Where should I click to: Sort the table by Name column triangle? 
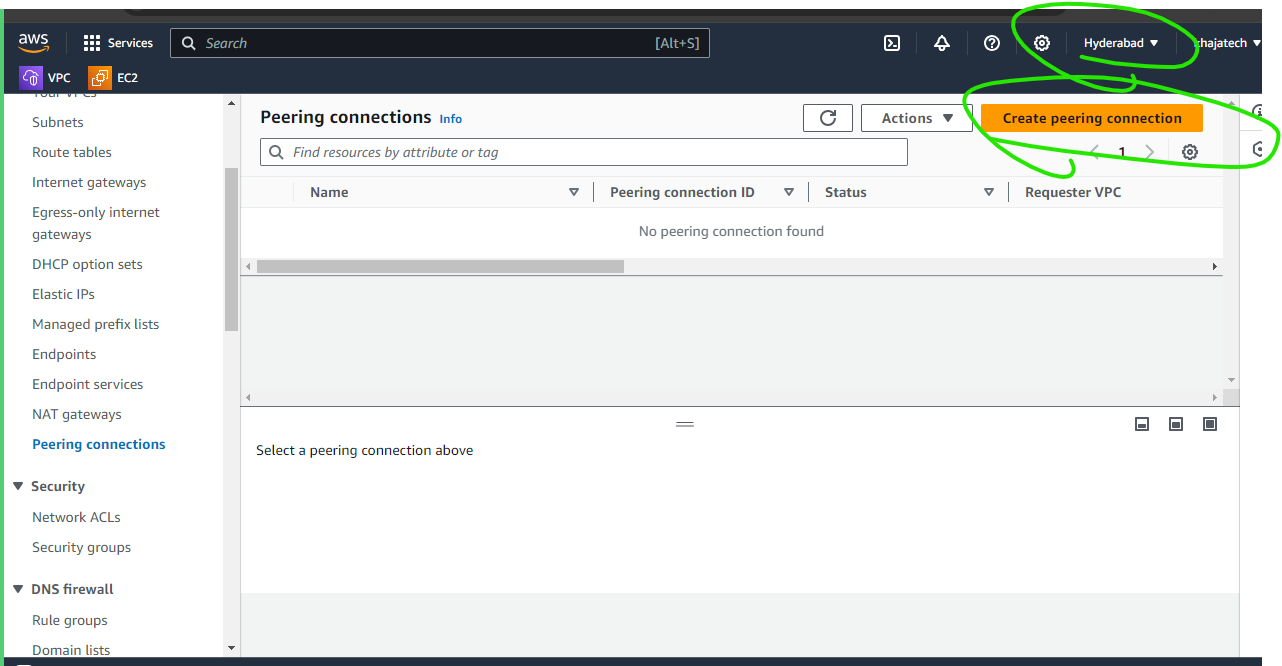pos(574,192)
